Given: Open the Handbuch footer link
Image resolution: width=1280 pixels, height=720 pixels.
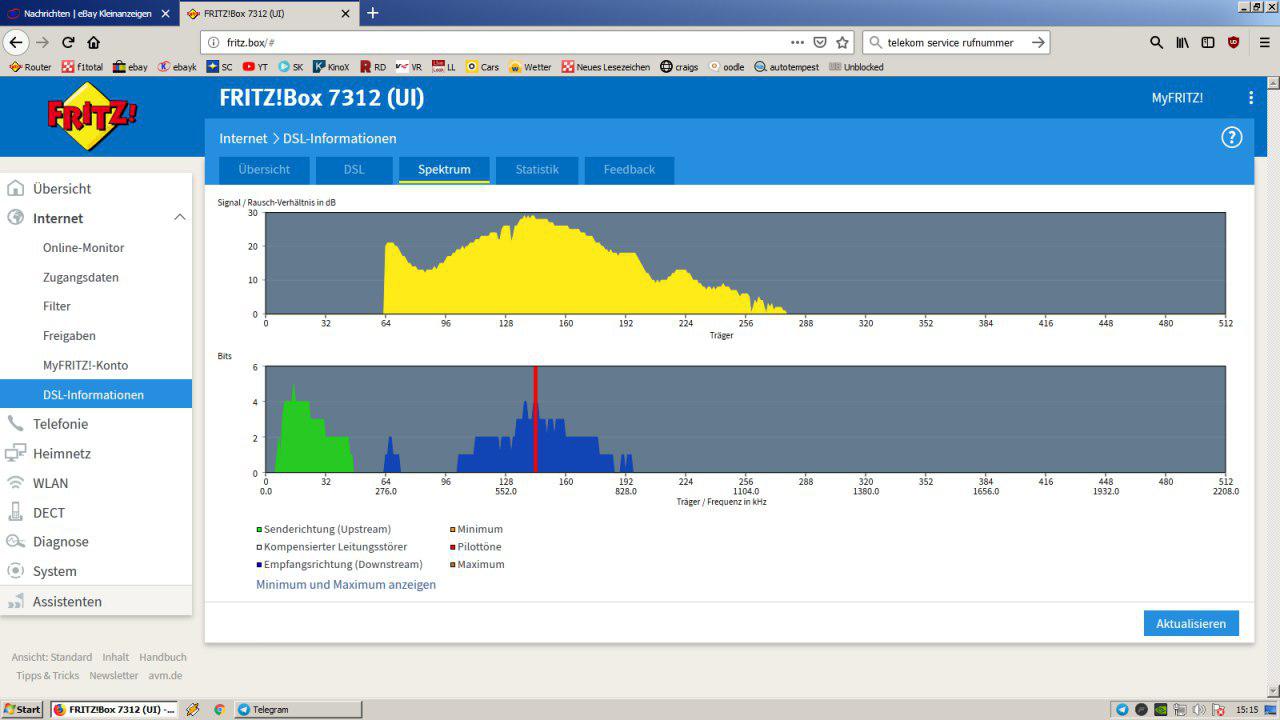Looking at the screenshot, I should (x=163, y=657).
